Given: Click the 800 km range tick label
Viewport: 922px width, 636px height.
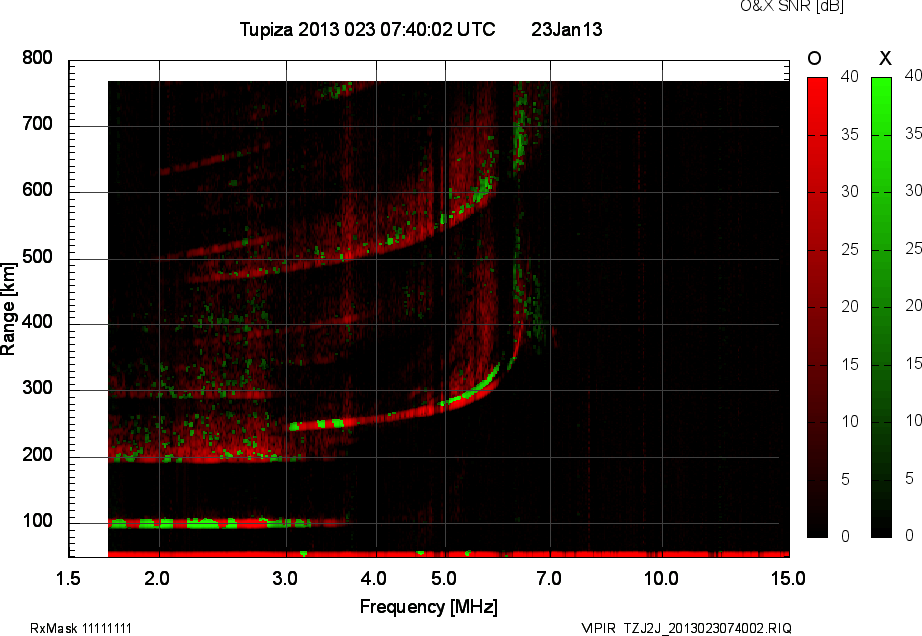Looking at the screenshot, I should 37,58.
